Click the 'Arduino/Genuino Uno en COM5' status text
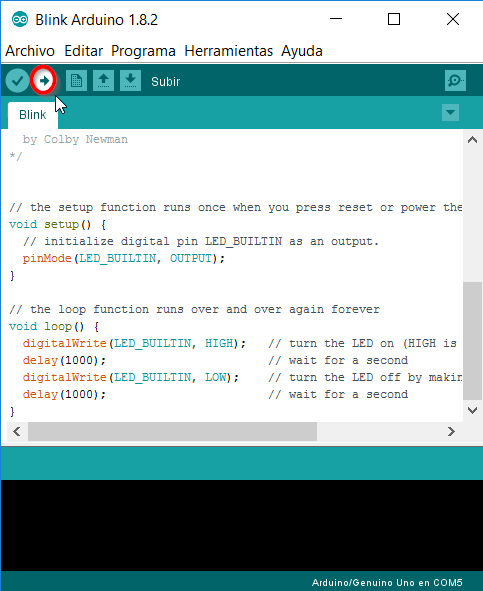This screenshot has height=591, width=483. pyautogui.click(x=387, y=583)
